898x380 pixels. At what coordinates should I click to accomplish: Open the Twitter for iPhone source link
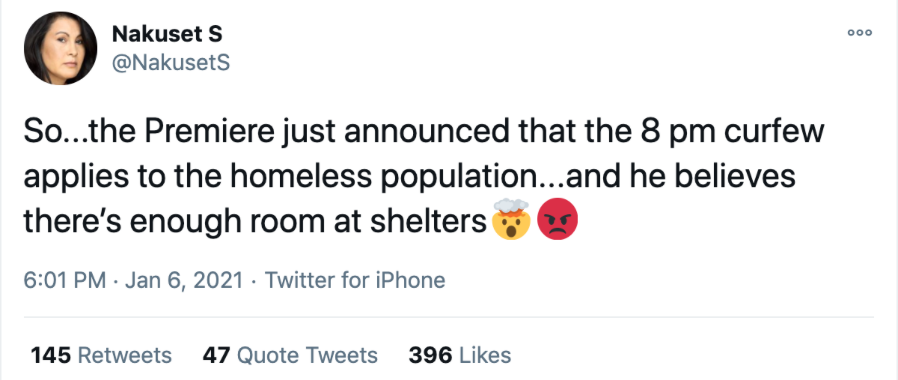tap(355, 280)
